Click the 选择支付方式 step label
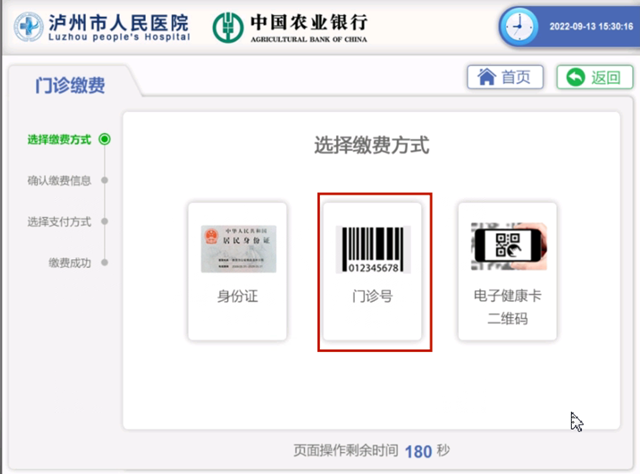This screenshot has width=640, height=474. [x=59, y=221]
